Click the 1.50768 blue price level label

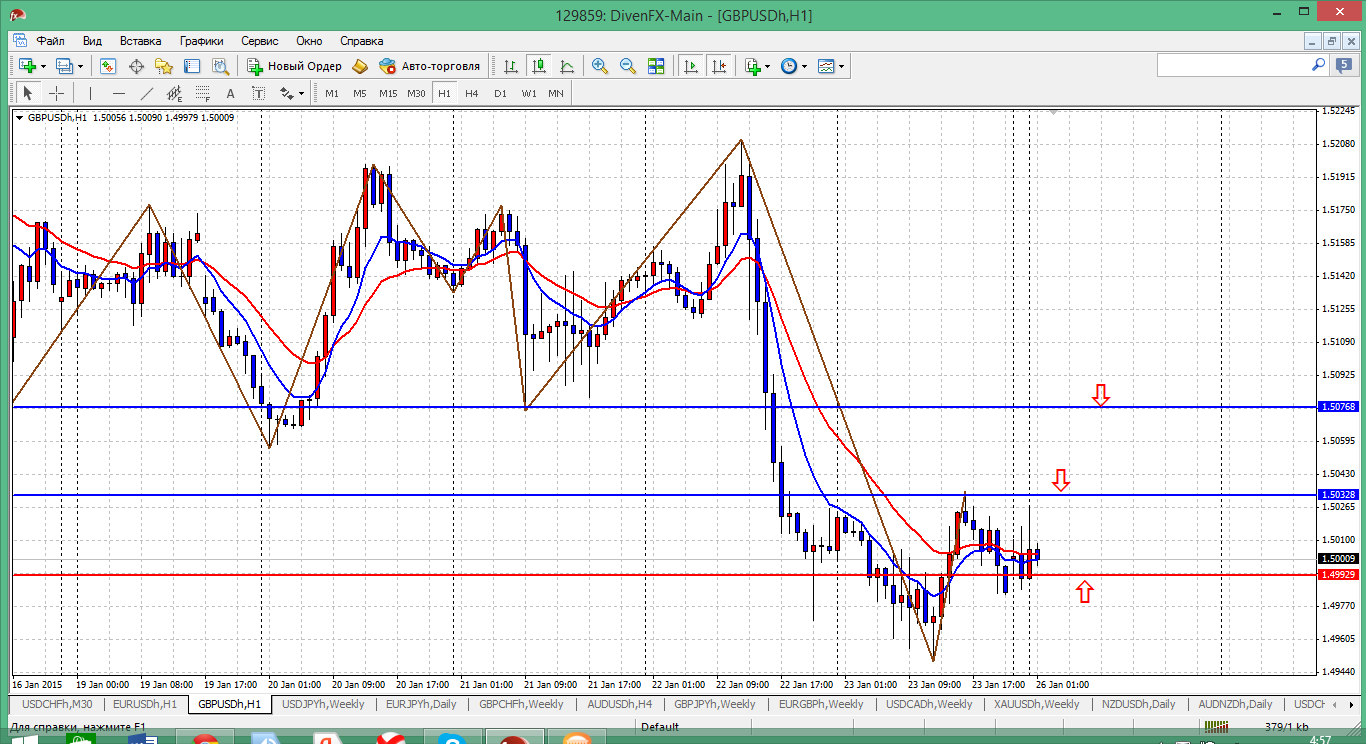[x=1338, y=407]
